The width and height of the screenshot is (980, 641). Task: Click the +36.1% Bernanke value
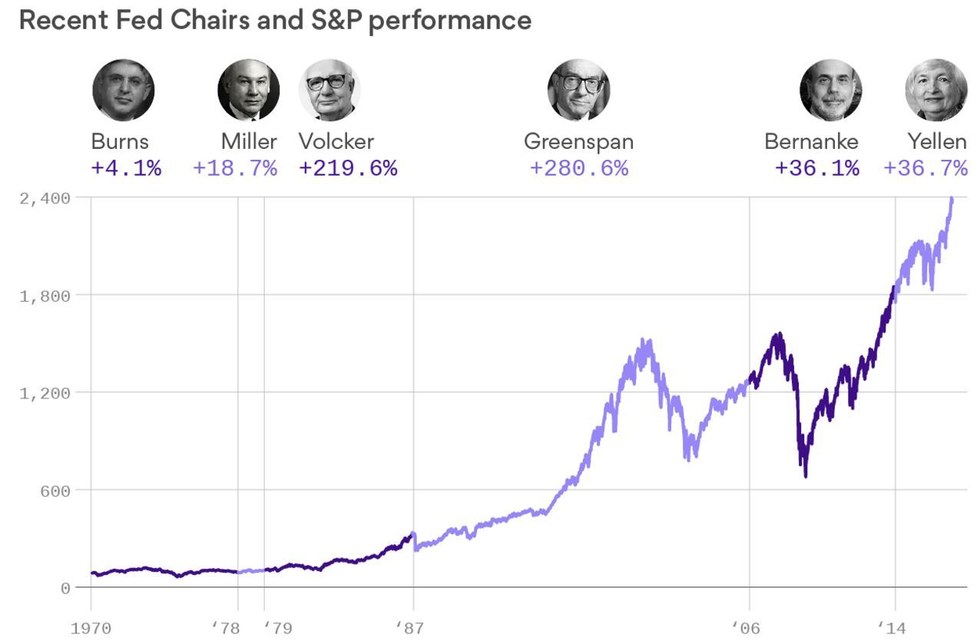(816, 168)
